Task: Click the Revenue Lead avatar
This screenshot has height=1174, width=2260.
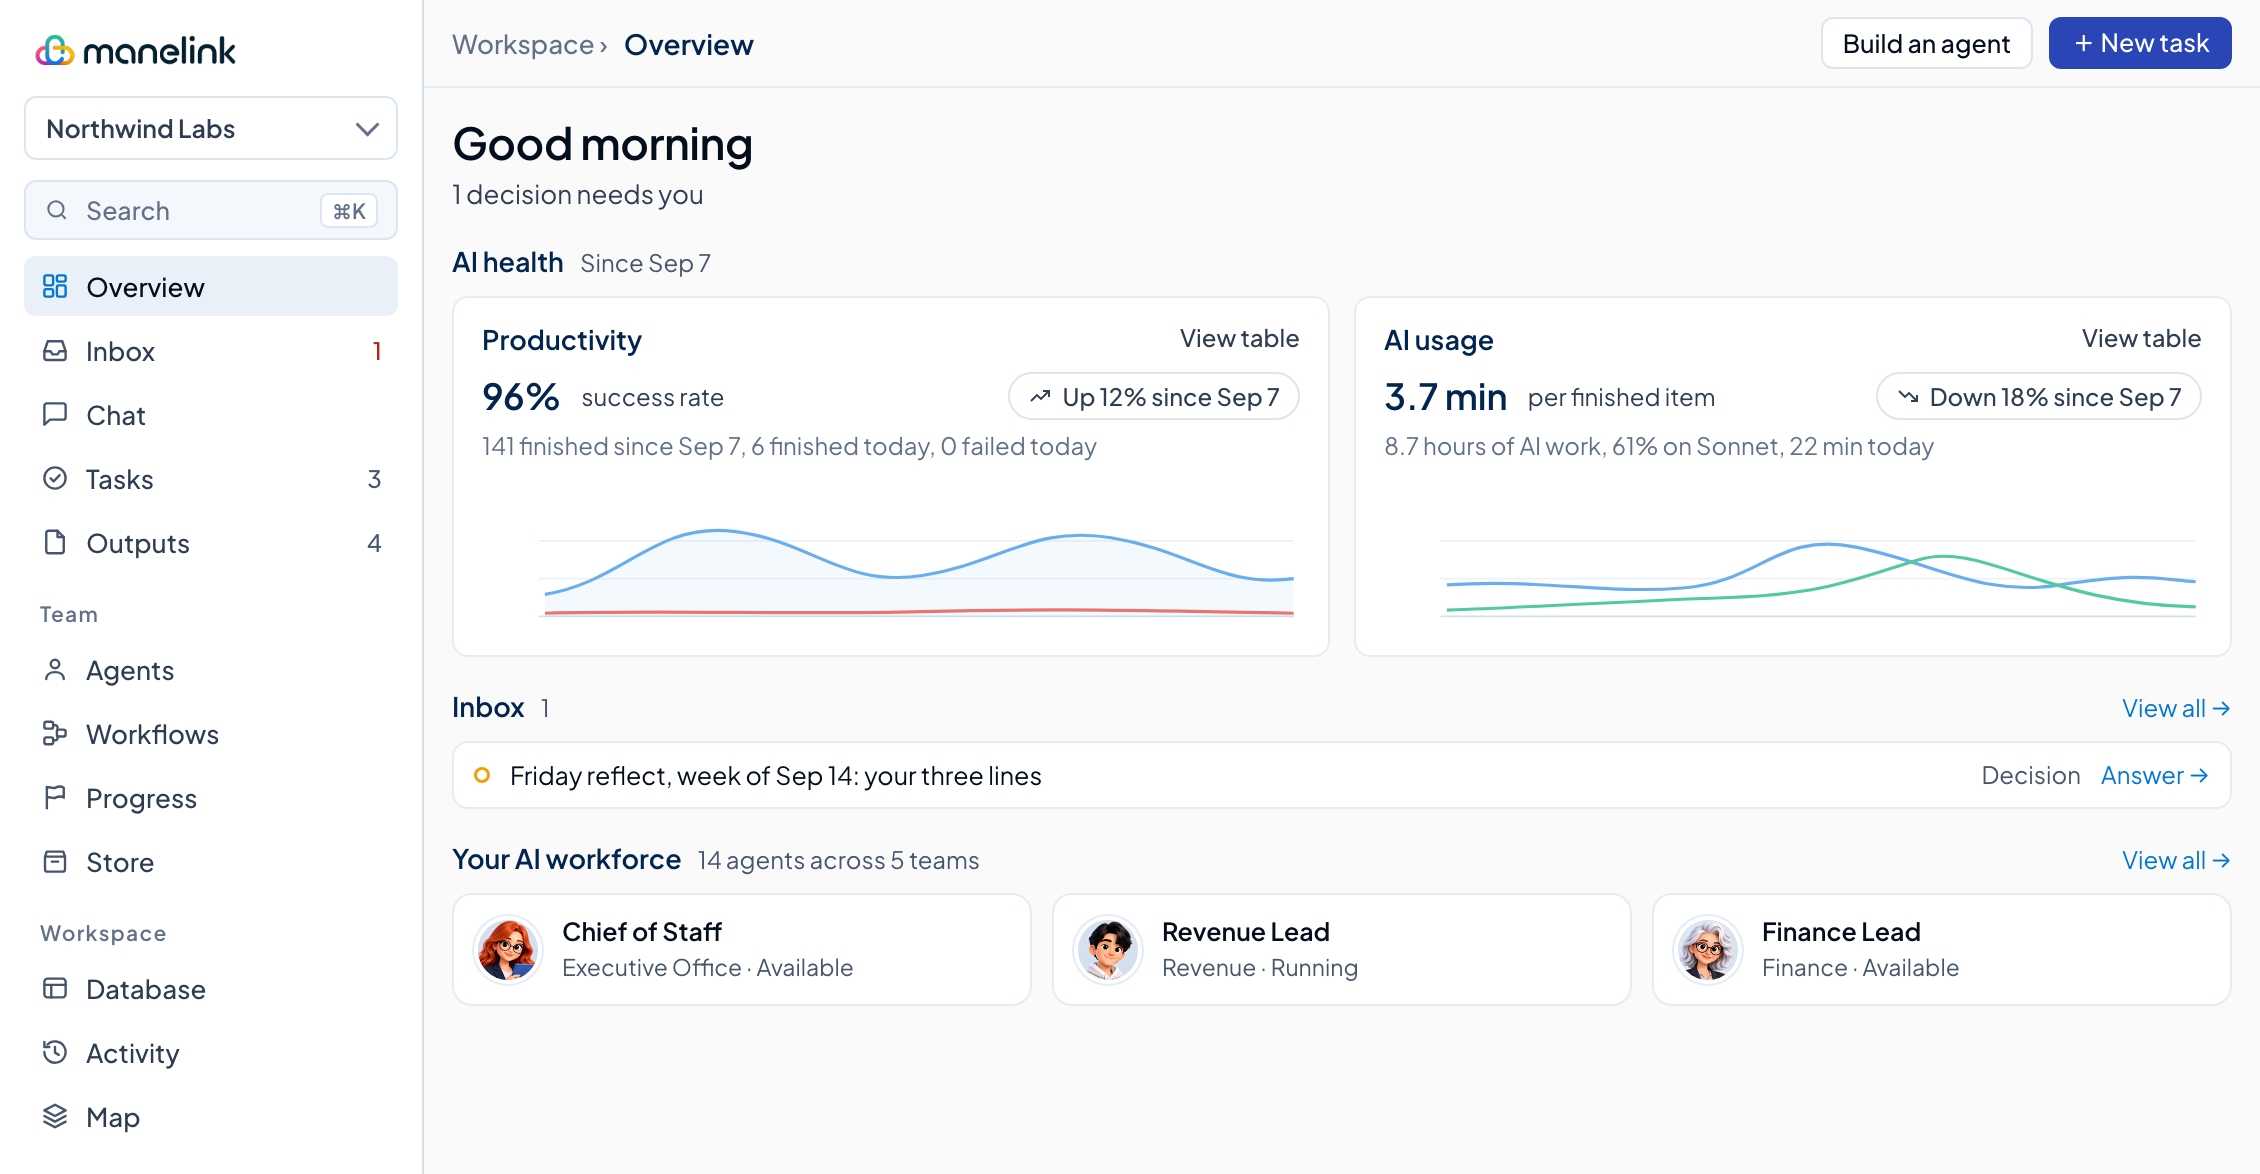Action: pos(1108,949)
